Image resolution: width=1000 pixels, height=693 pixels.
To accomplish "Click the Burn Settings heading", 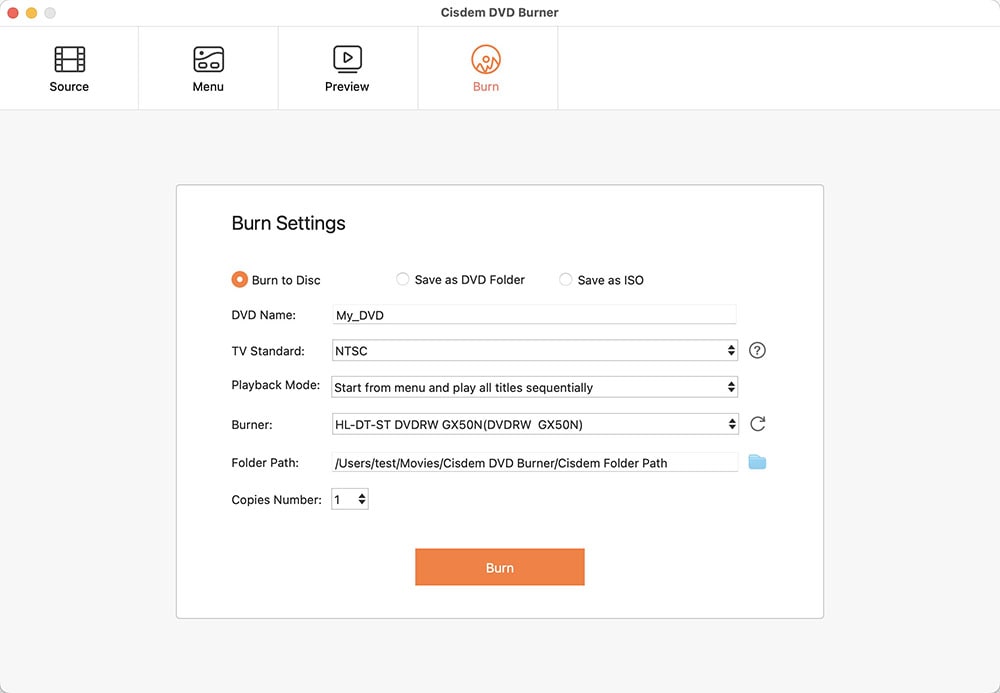I will [x=288, y=223].
